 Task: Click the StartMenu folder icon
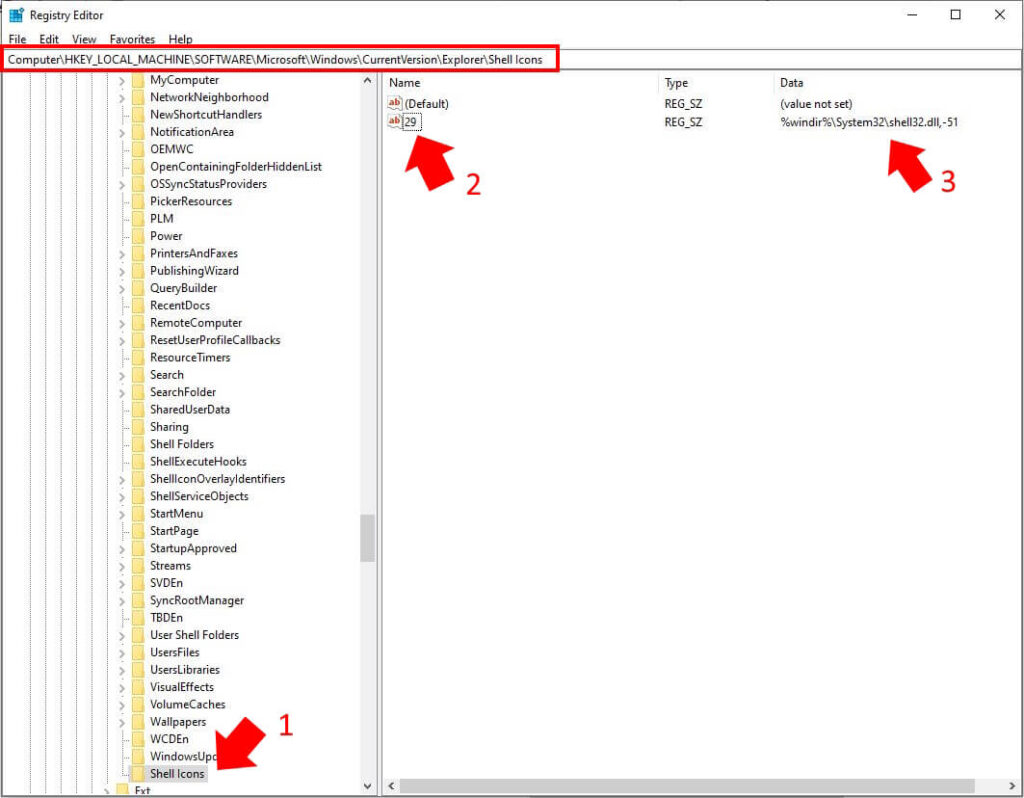[138, 513]
